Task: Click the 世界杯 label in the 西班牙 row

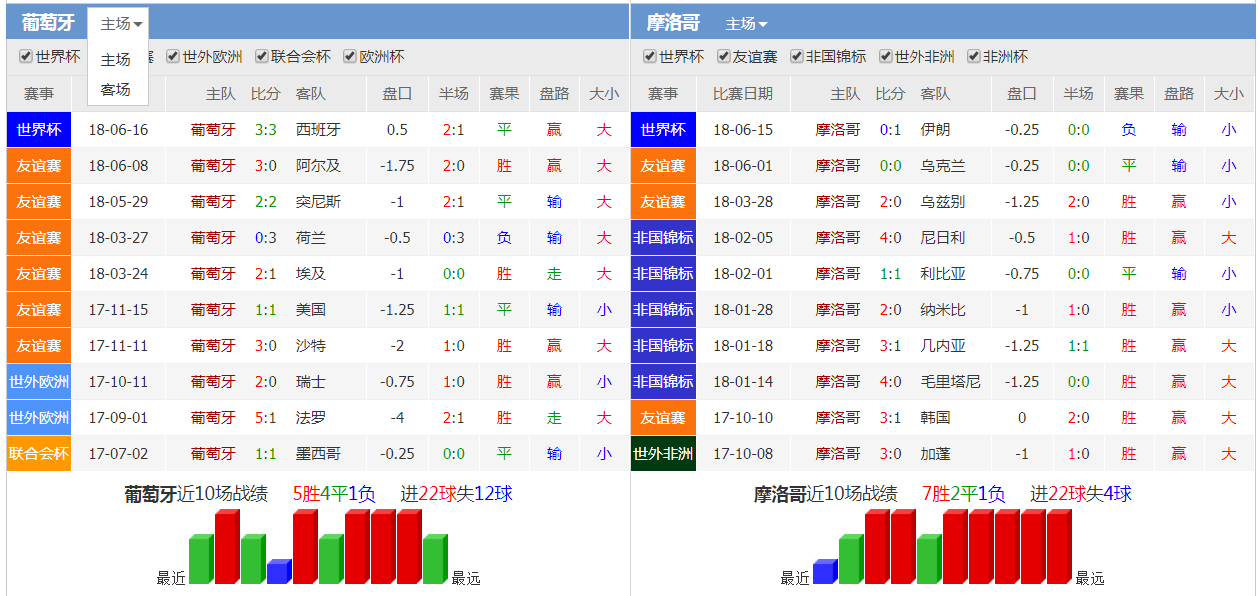Action: 39,130
